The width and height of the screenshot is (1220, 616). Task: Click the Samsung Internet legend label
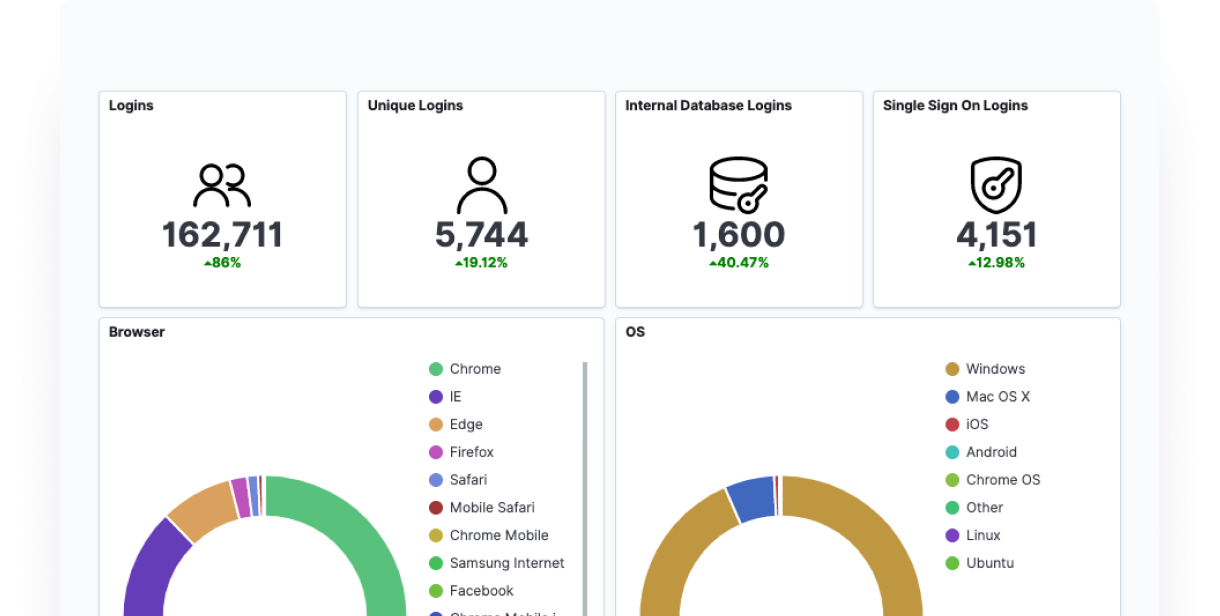(x=507, y=563)
